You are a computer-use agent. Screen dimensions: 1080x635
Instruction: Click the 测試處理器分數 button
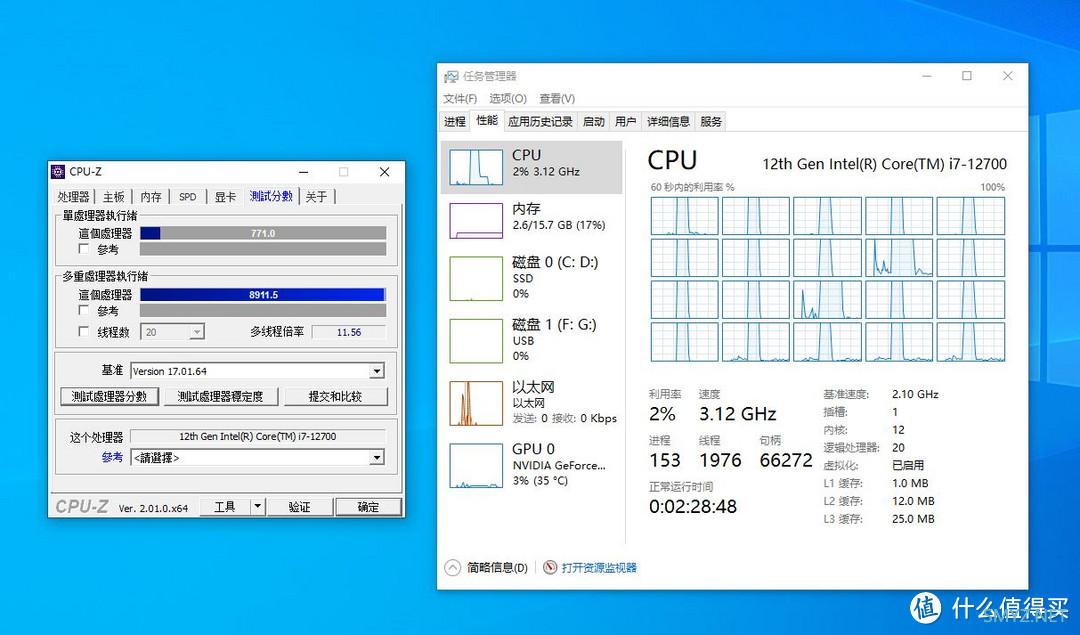click(x=110, y=397)
